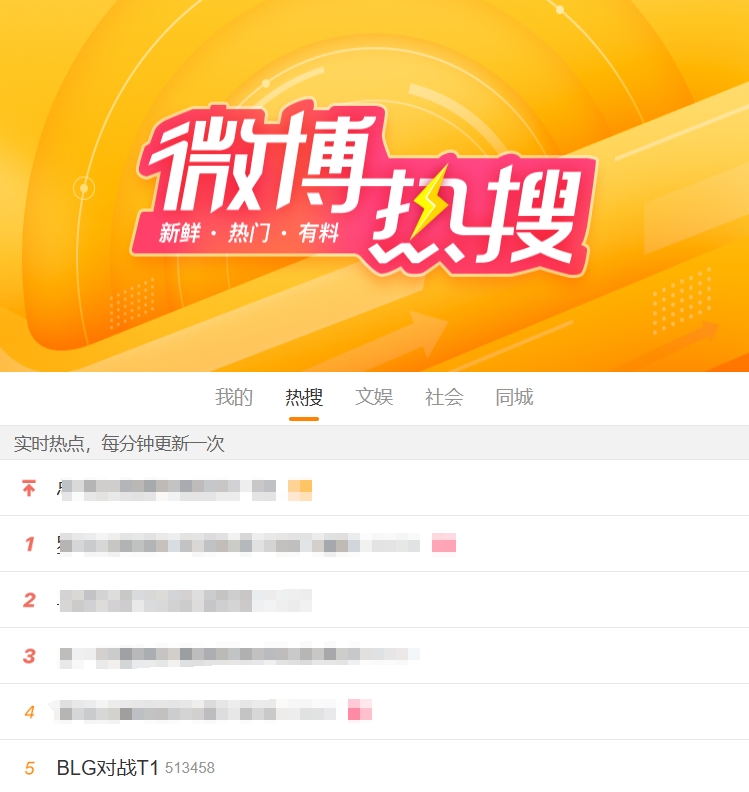Image resolution: width=749 pixels, height=792 pixels.
Task: Click the rank 4 hot search entry
Action: point(196,712)
